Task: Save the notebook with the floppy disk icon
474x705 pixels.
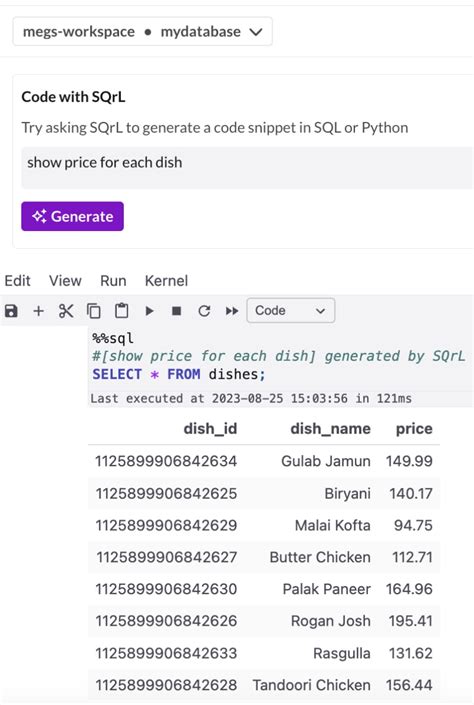Action: pyautogui.click(x=11, y=311)
